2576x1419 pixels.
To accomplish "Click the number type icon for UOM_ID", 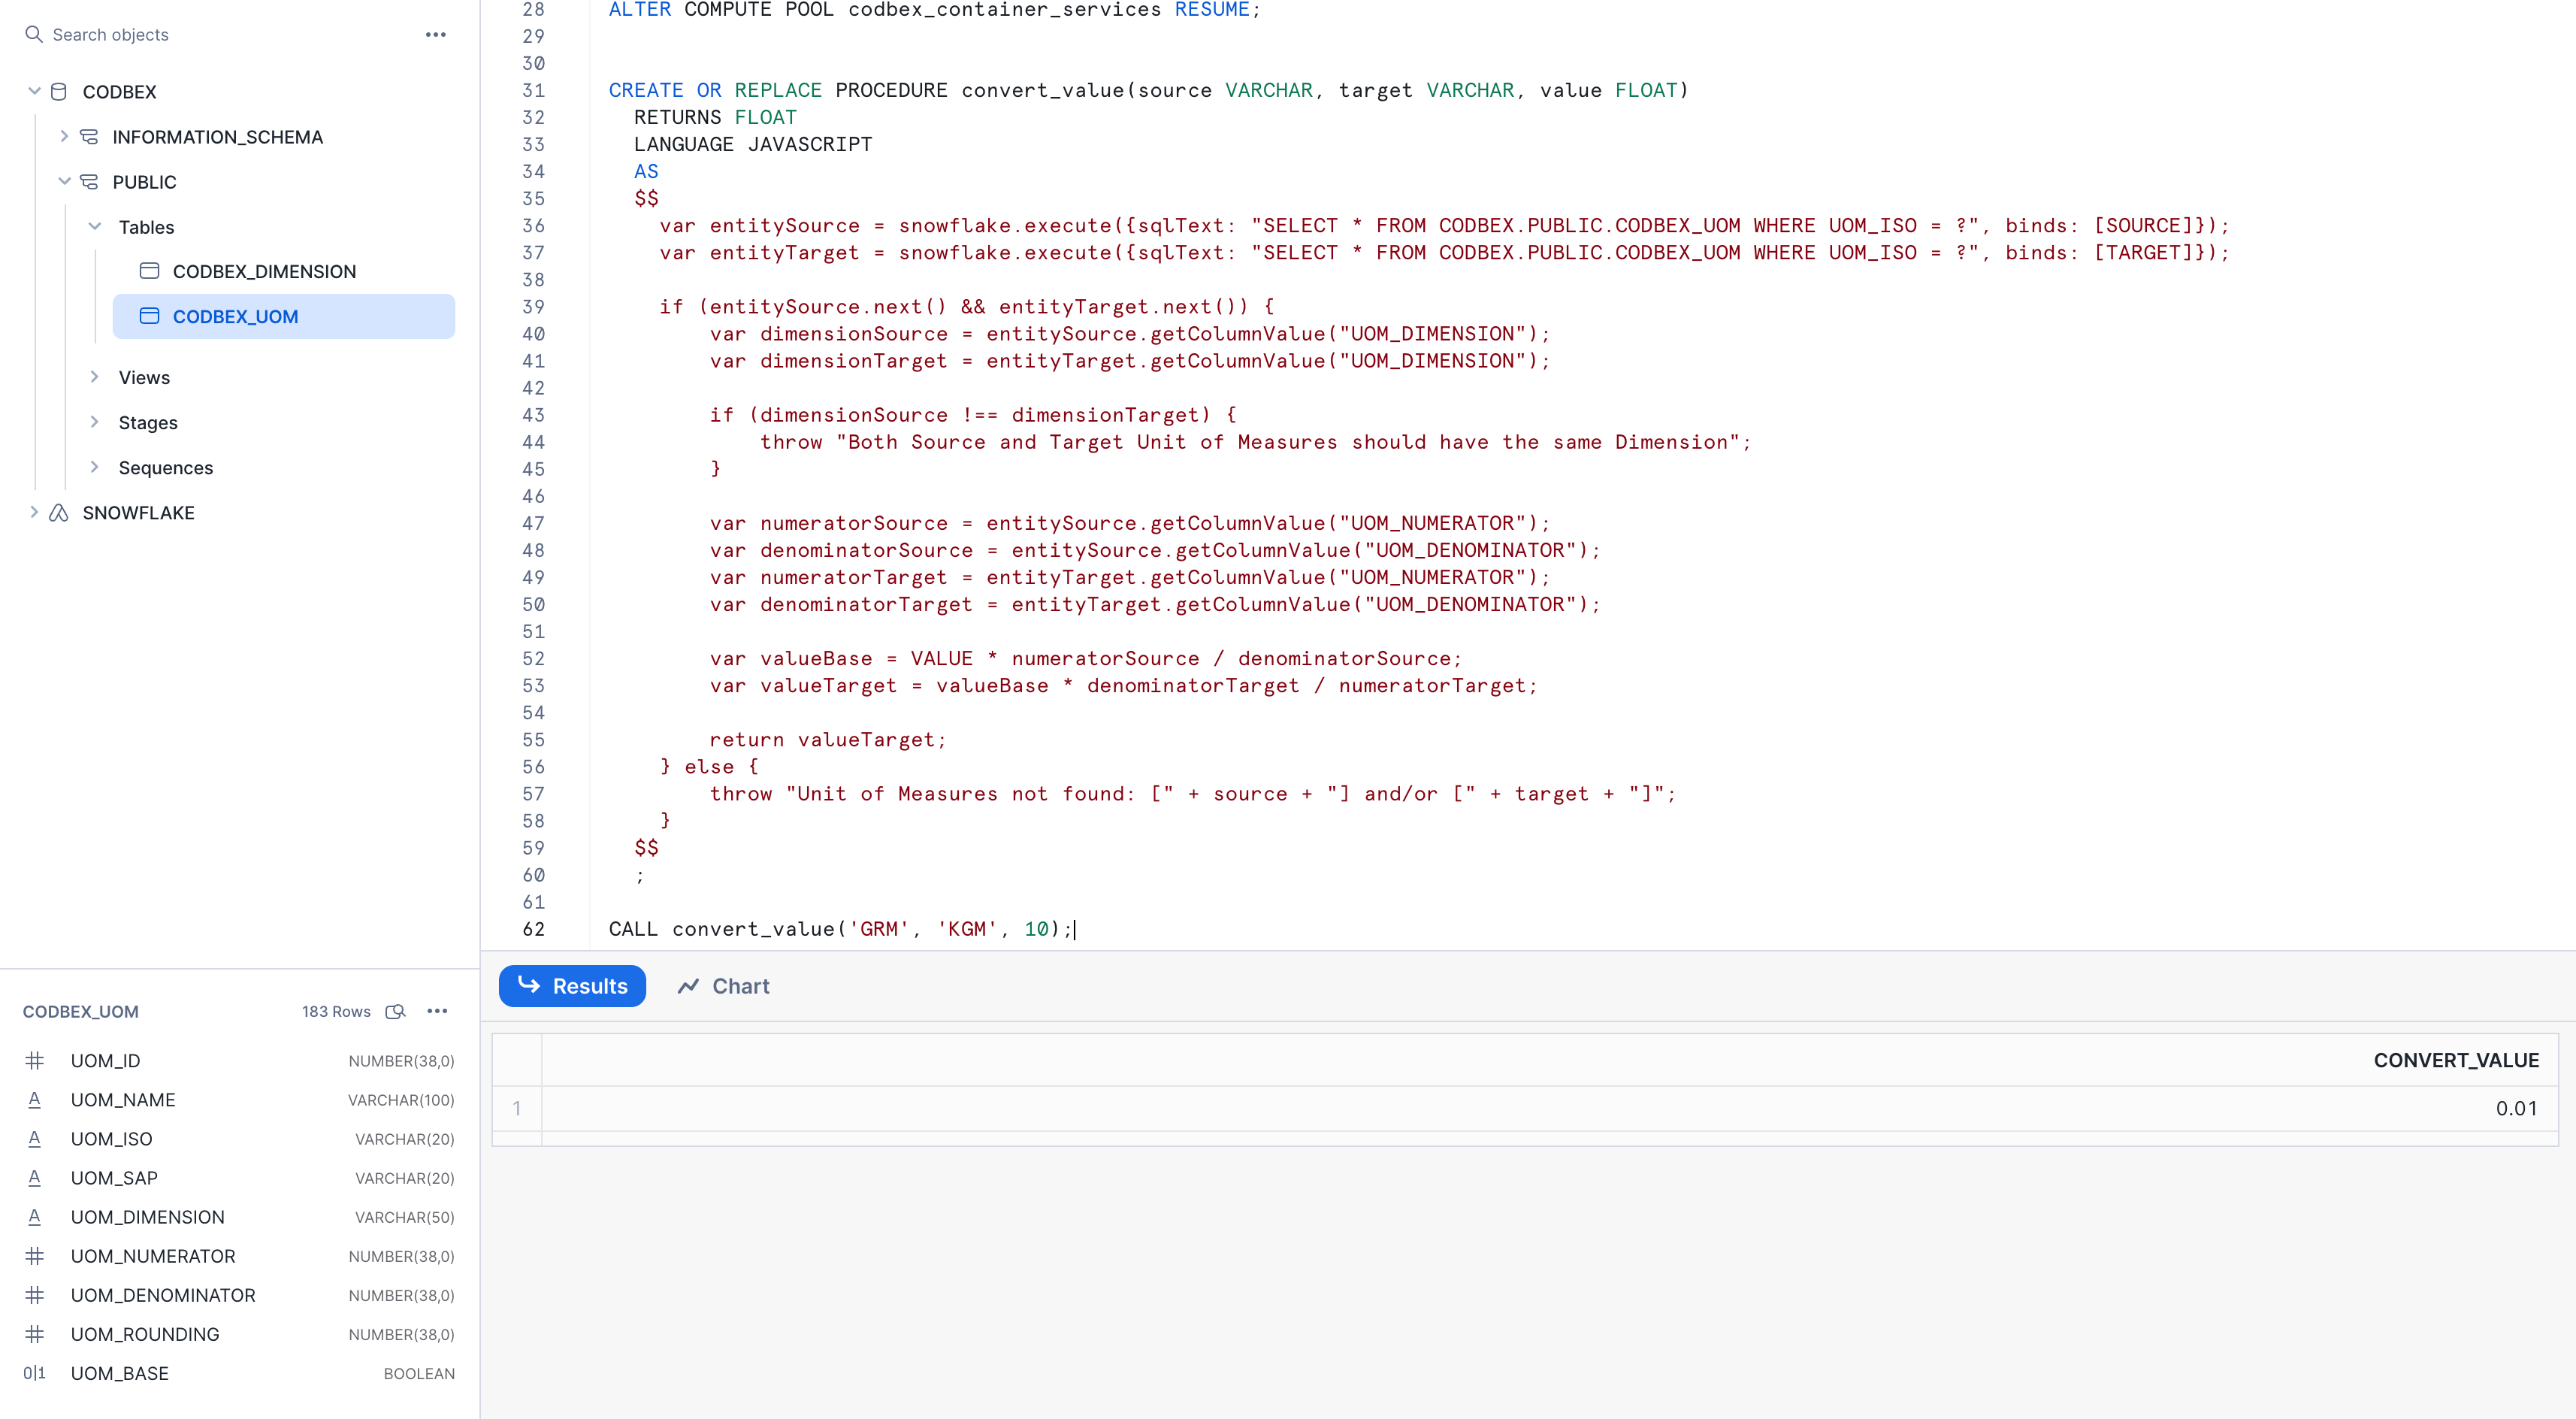I will [x=34, y=1060].
